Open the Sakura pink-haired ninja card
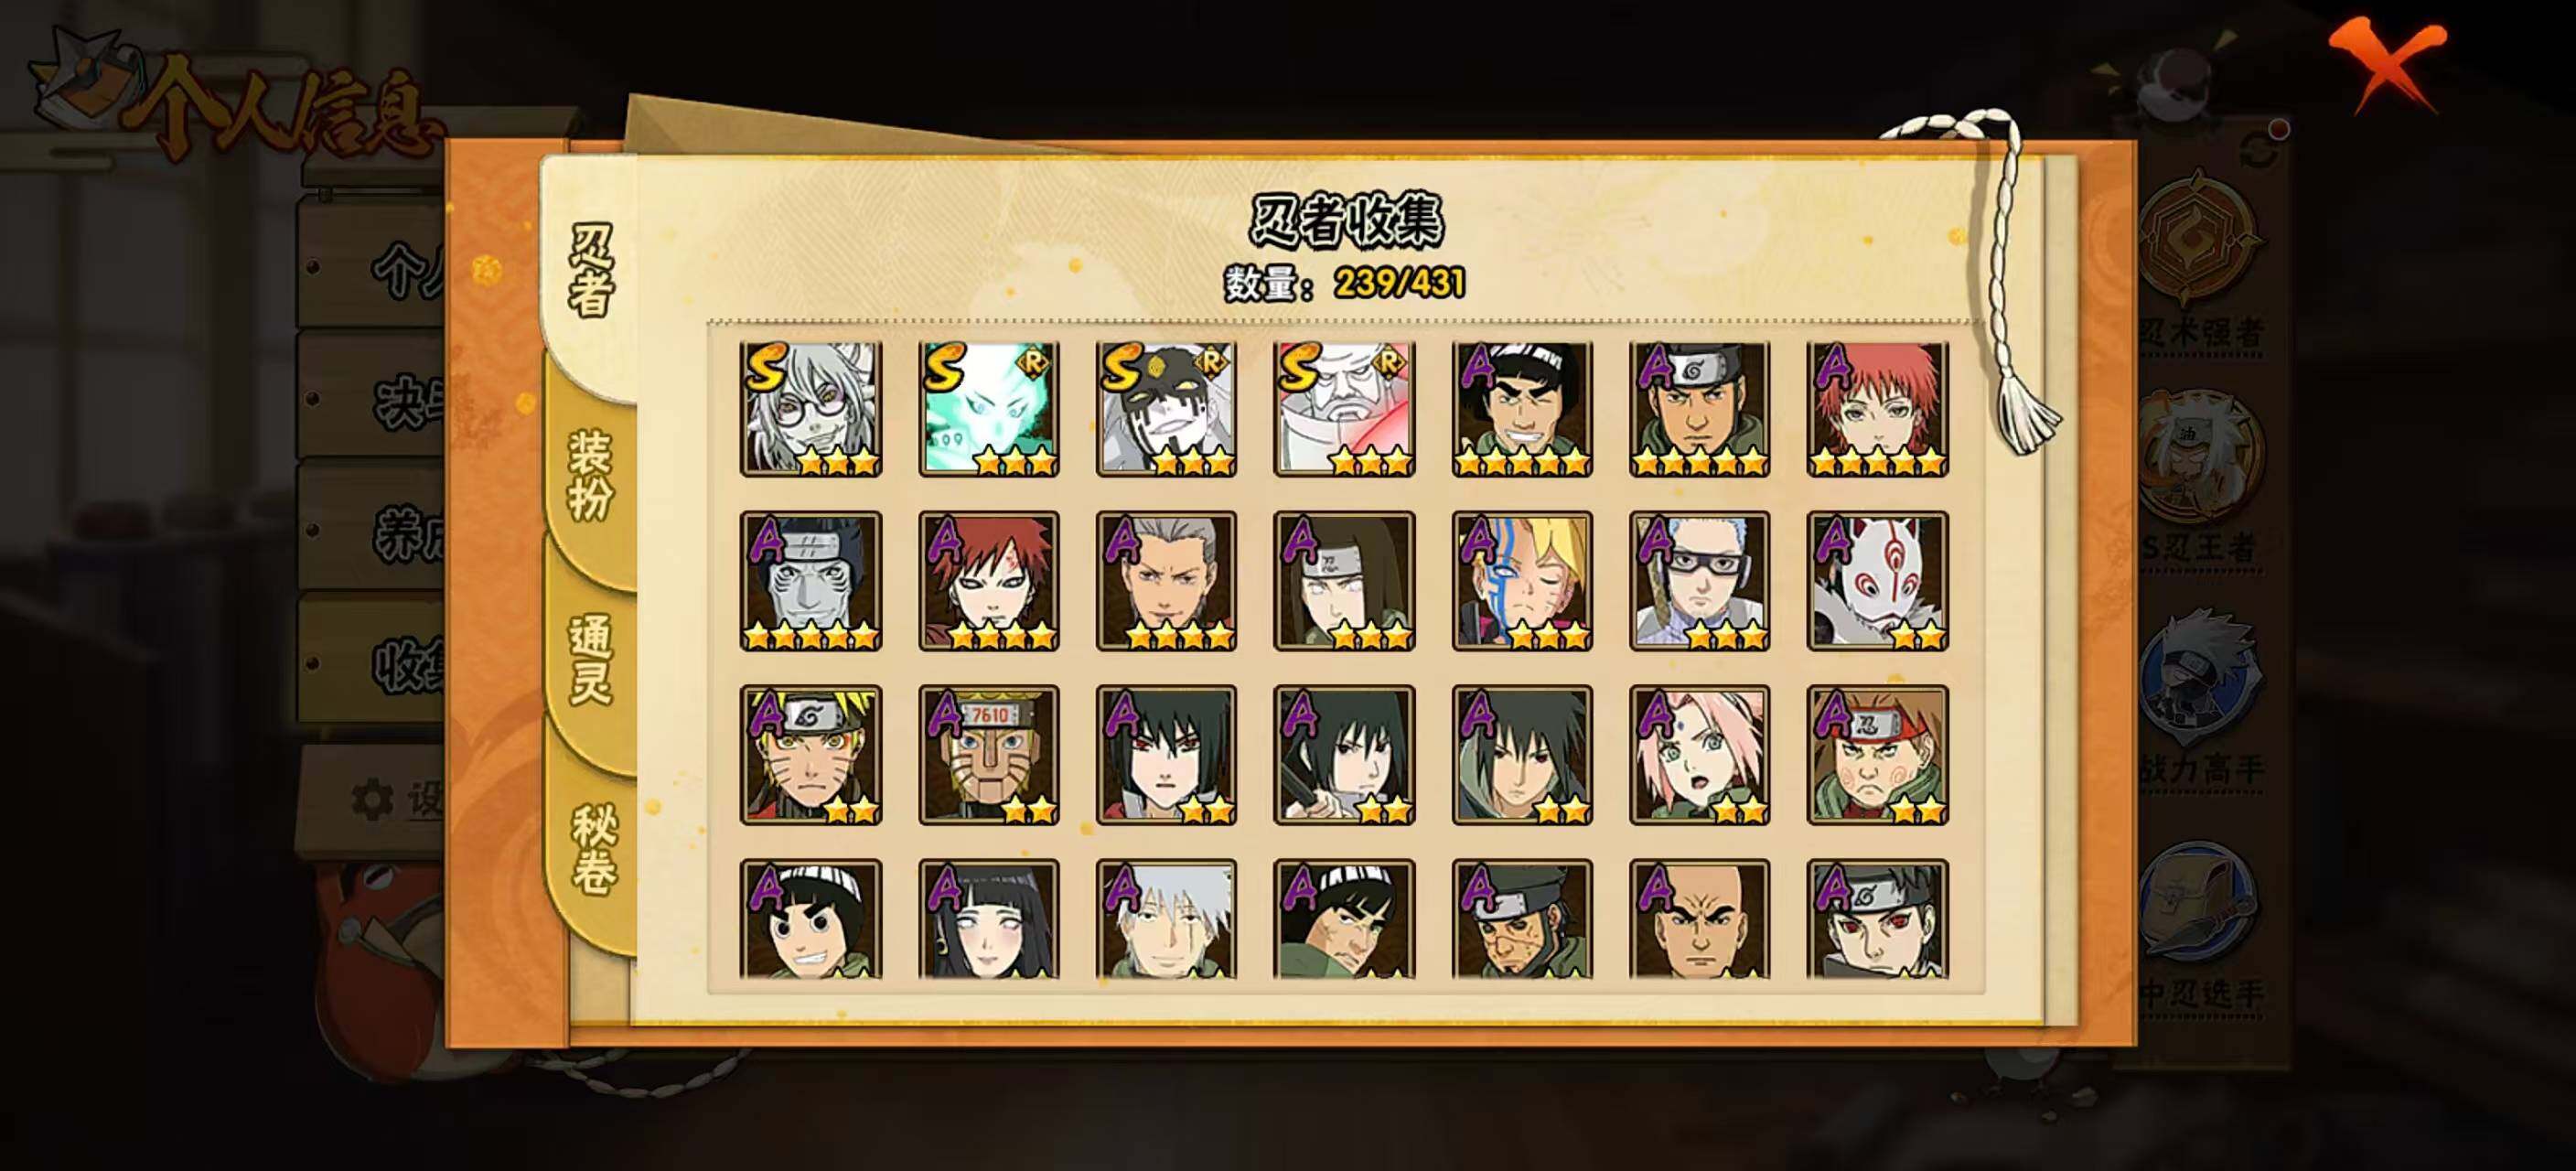This screenshot has width=2576, height=1171. point(1700,755)
